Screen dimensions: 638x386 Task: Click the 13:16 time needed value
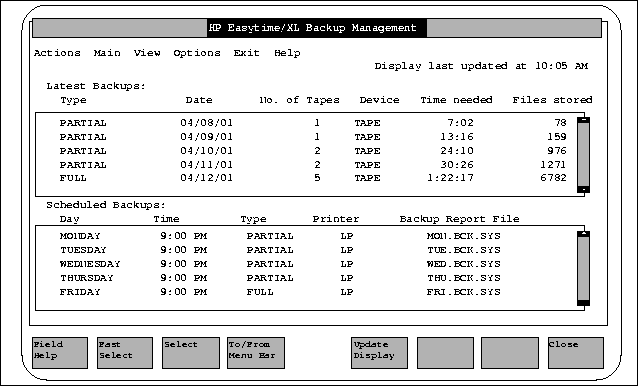457,137
